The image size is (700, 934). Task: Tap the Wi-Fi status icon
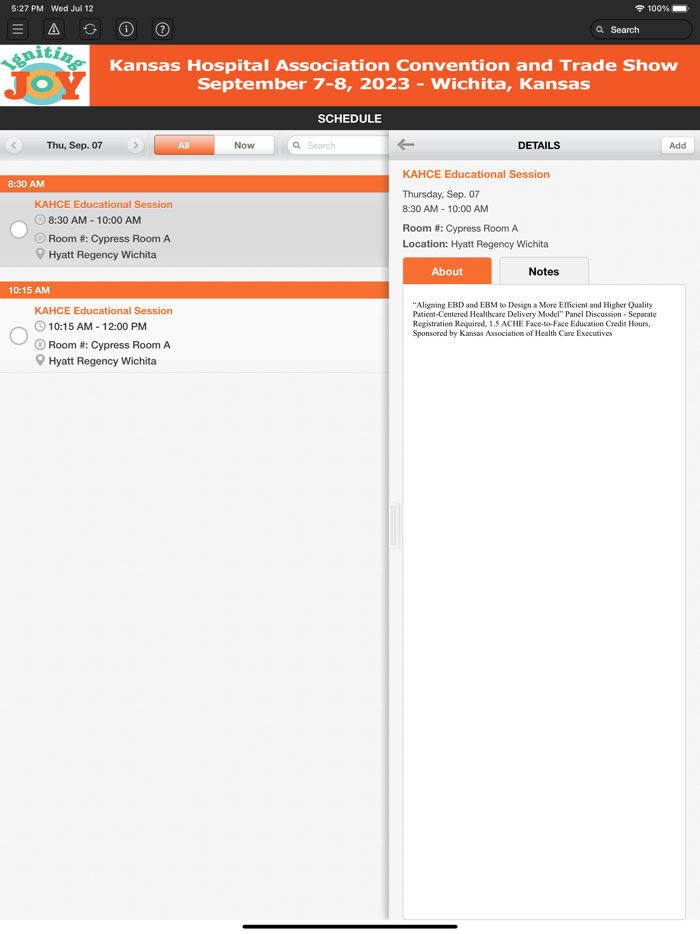(x=639, y=8)
